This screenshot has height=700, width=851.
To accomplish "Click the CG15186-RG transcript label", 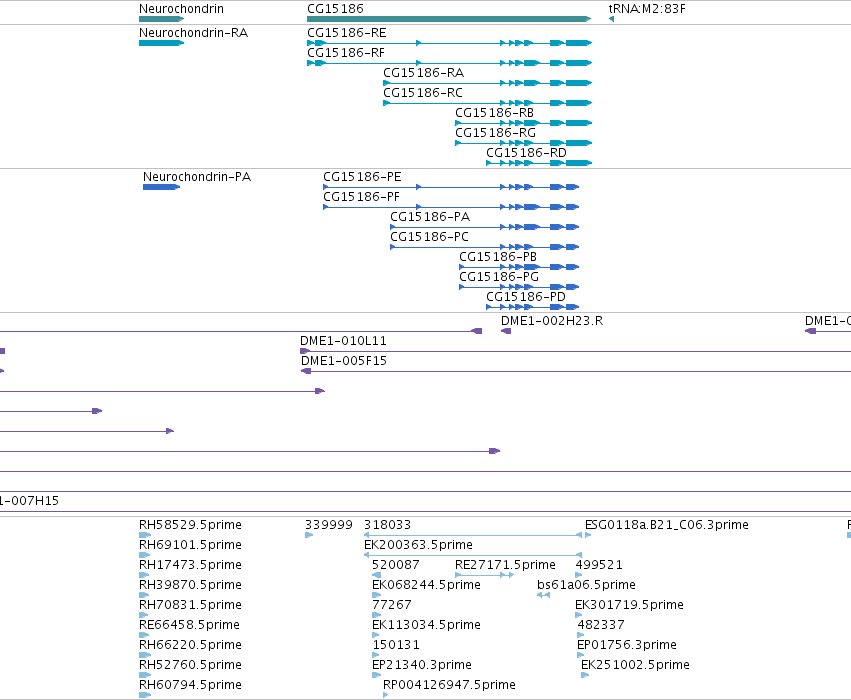I will [x=495, y=133].
